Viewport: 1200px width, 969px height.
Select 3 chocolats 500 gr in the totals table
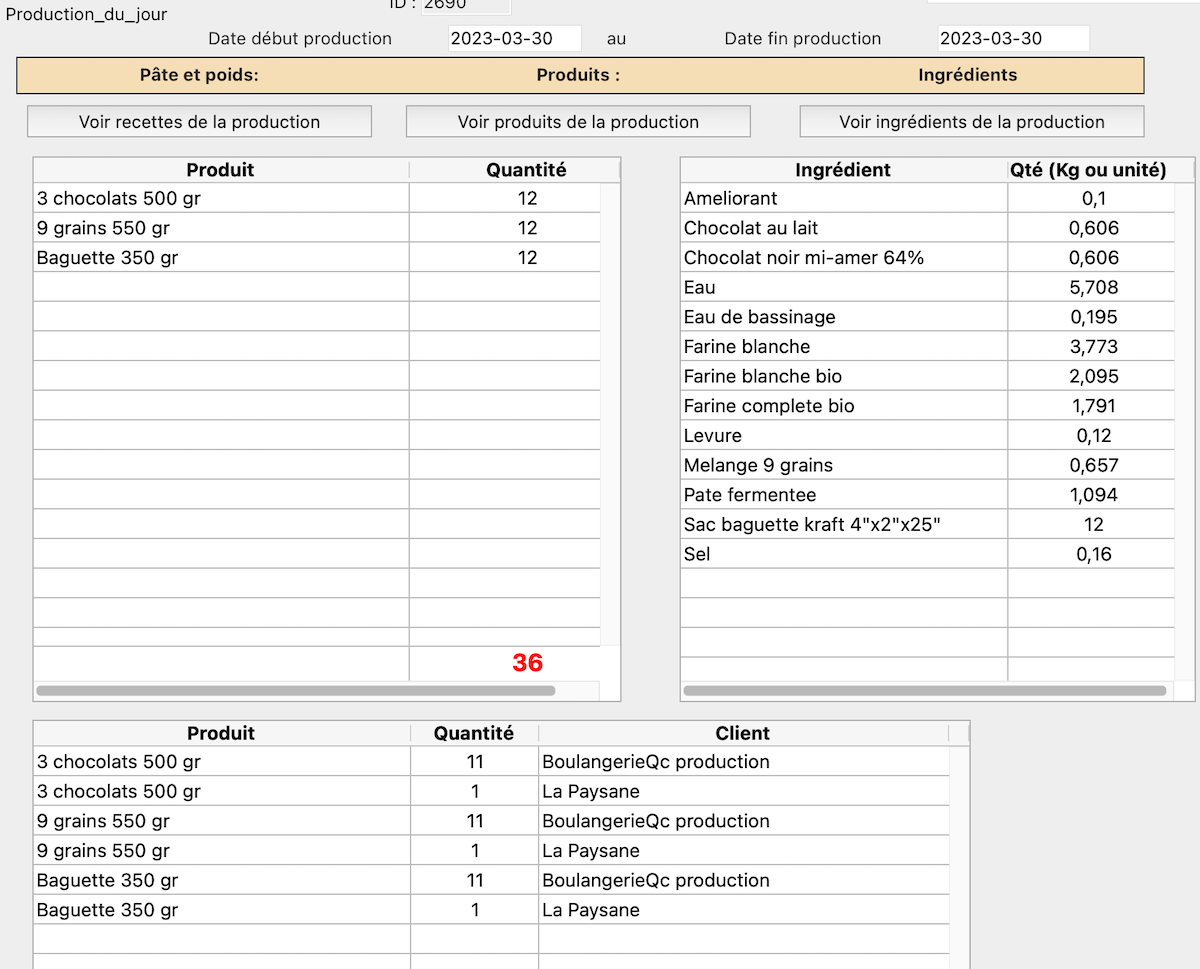click(x=317, y=198)
